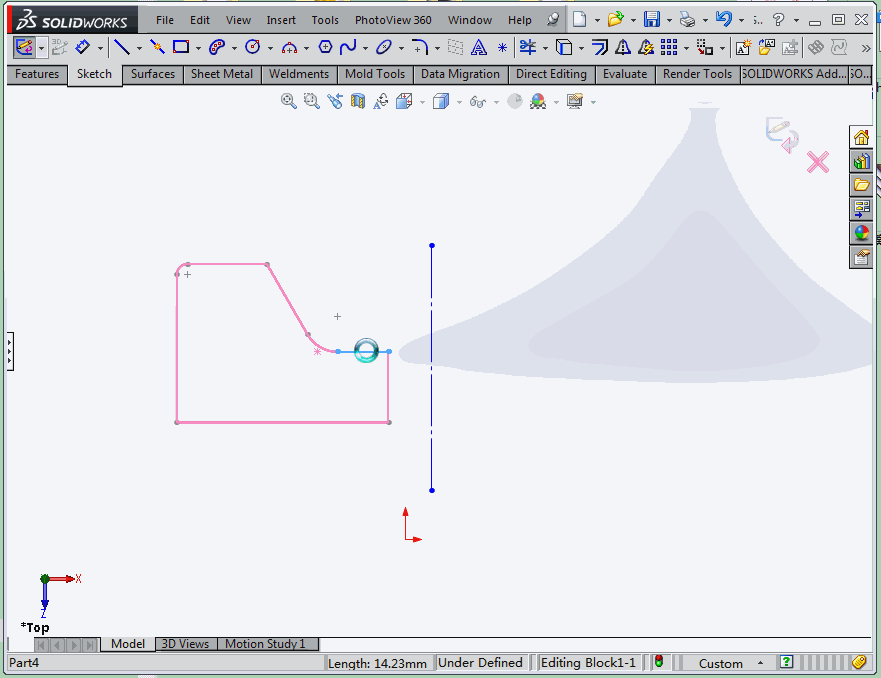The image size is (881, 678).
Task: Select the Slot sketch tool
Action: click(217, 47)
